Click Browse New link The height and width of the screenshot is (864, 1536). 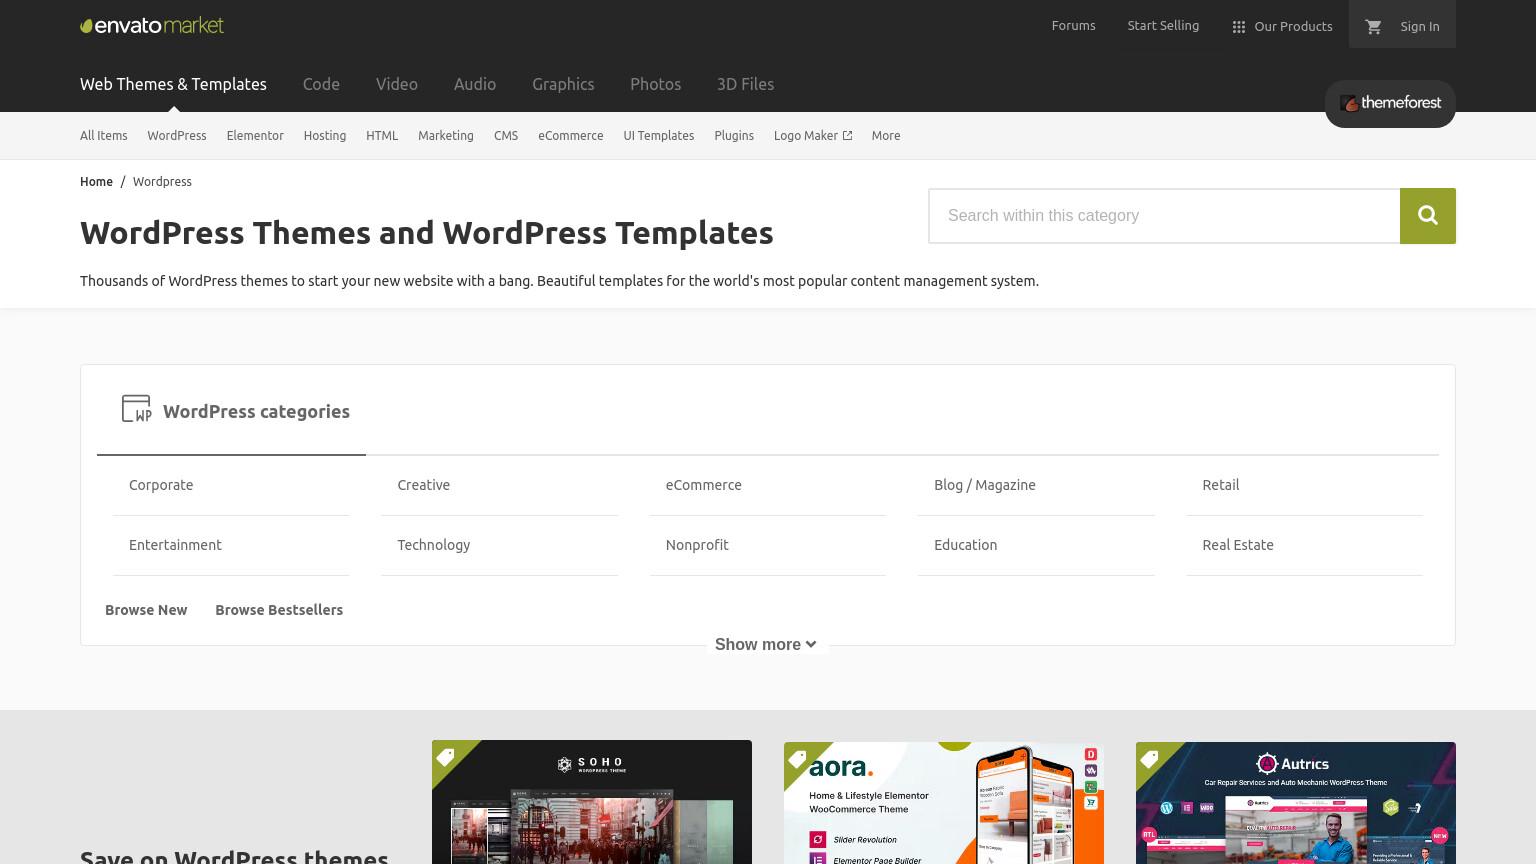[146, 610]
